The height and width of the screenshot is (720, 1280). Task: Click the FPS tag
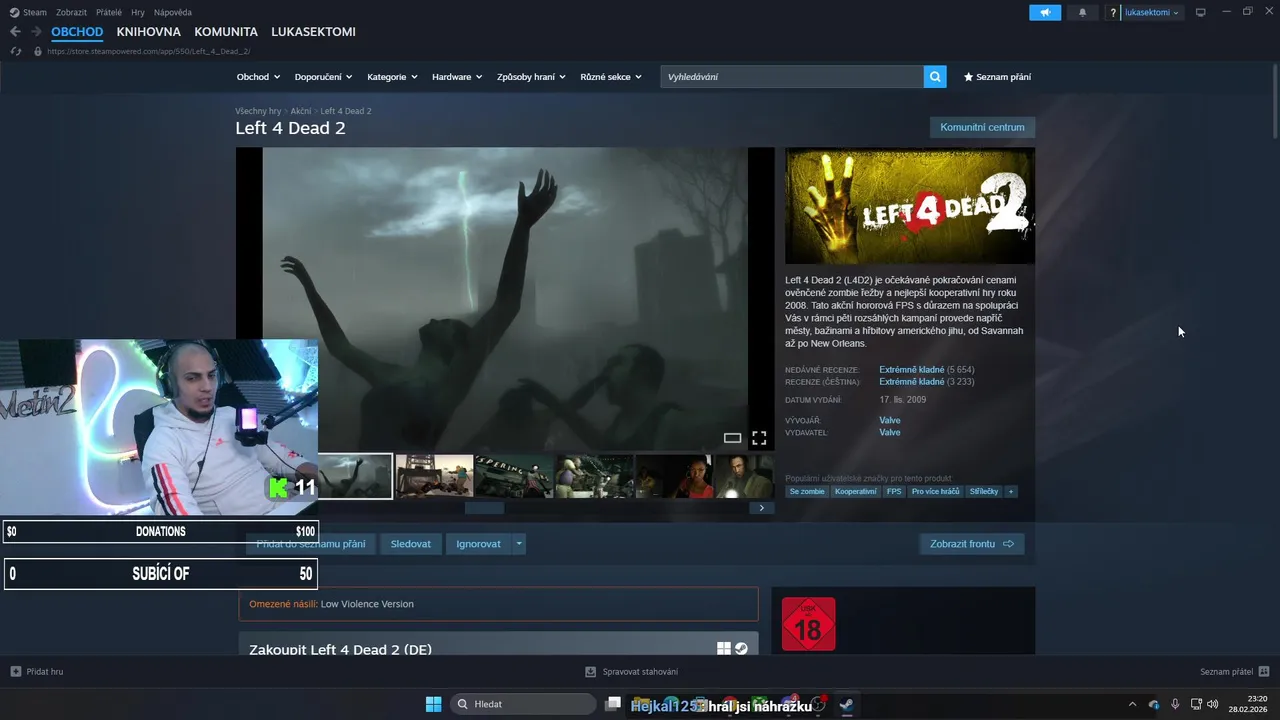click(x=894, y=492)
